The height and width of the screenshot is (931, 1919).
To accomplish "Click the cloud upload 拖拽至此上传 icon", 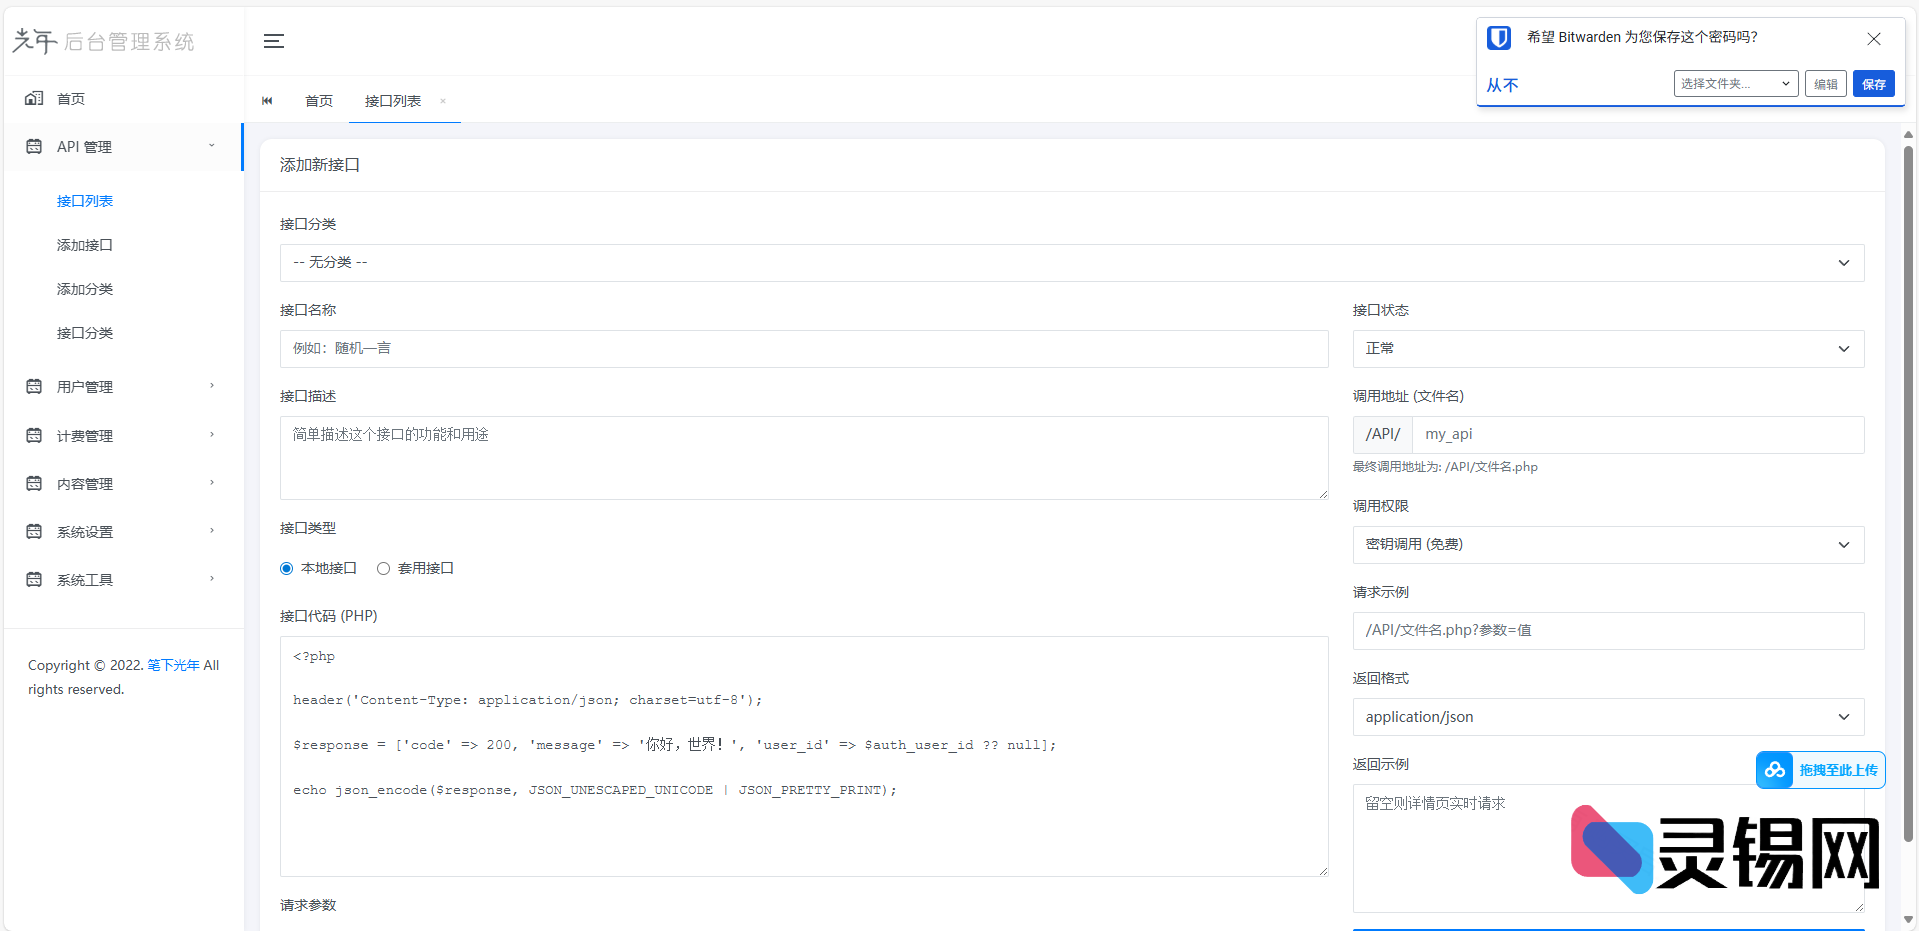I will (1775, 770).
